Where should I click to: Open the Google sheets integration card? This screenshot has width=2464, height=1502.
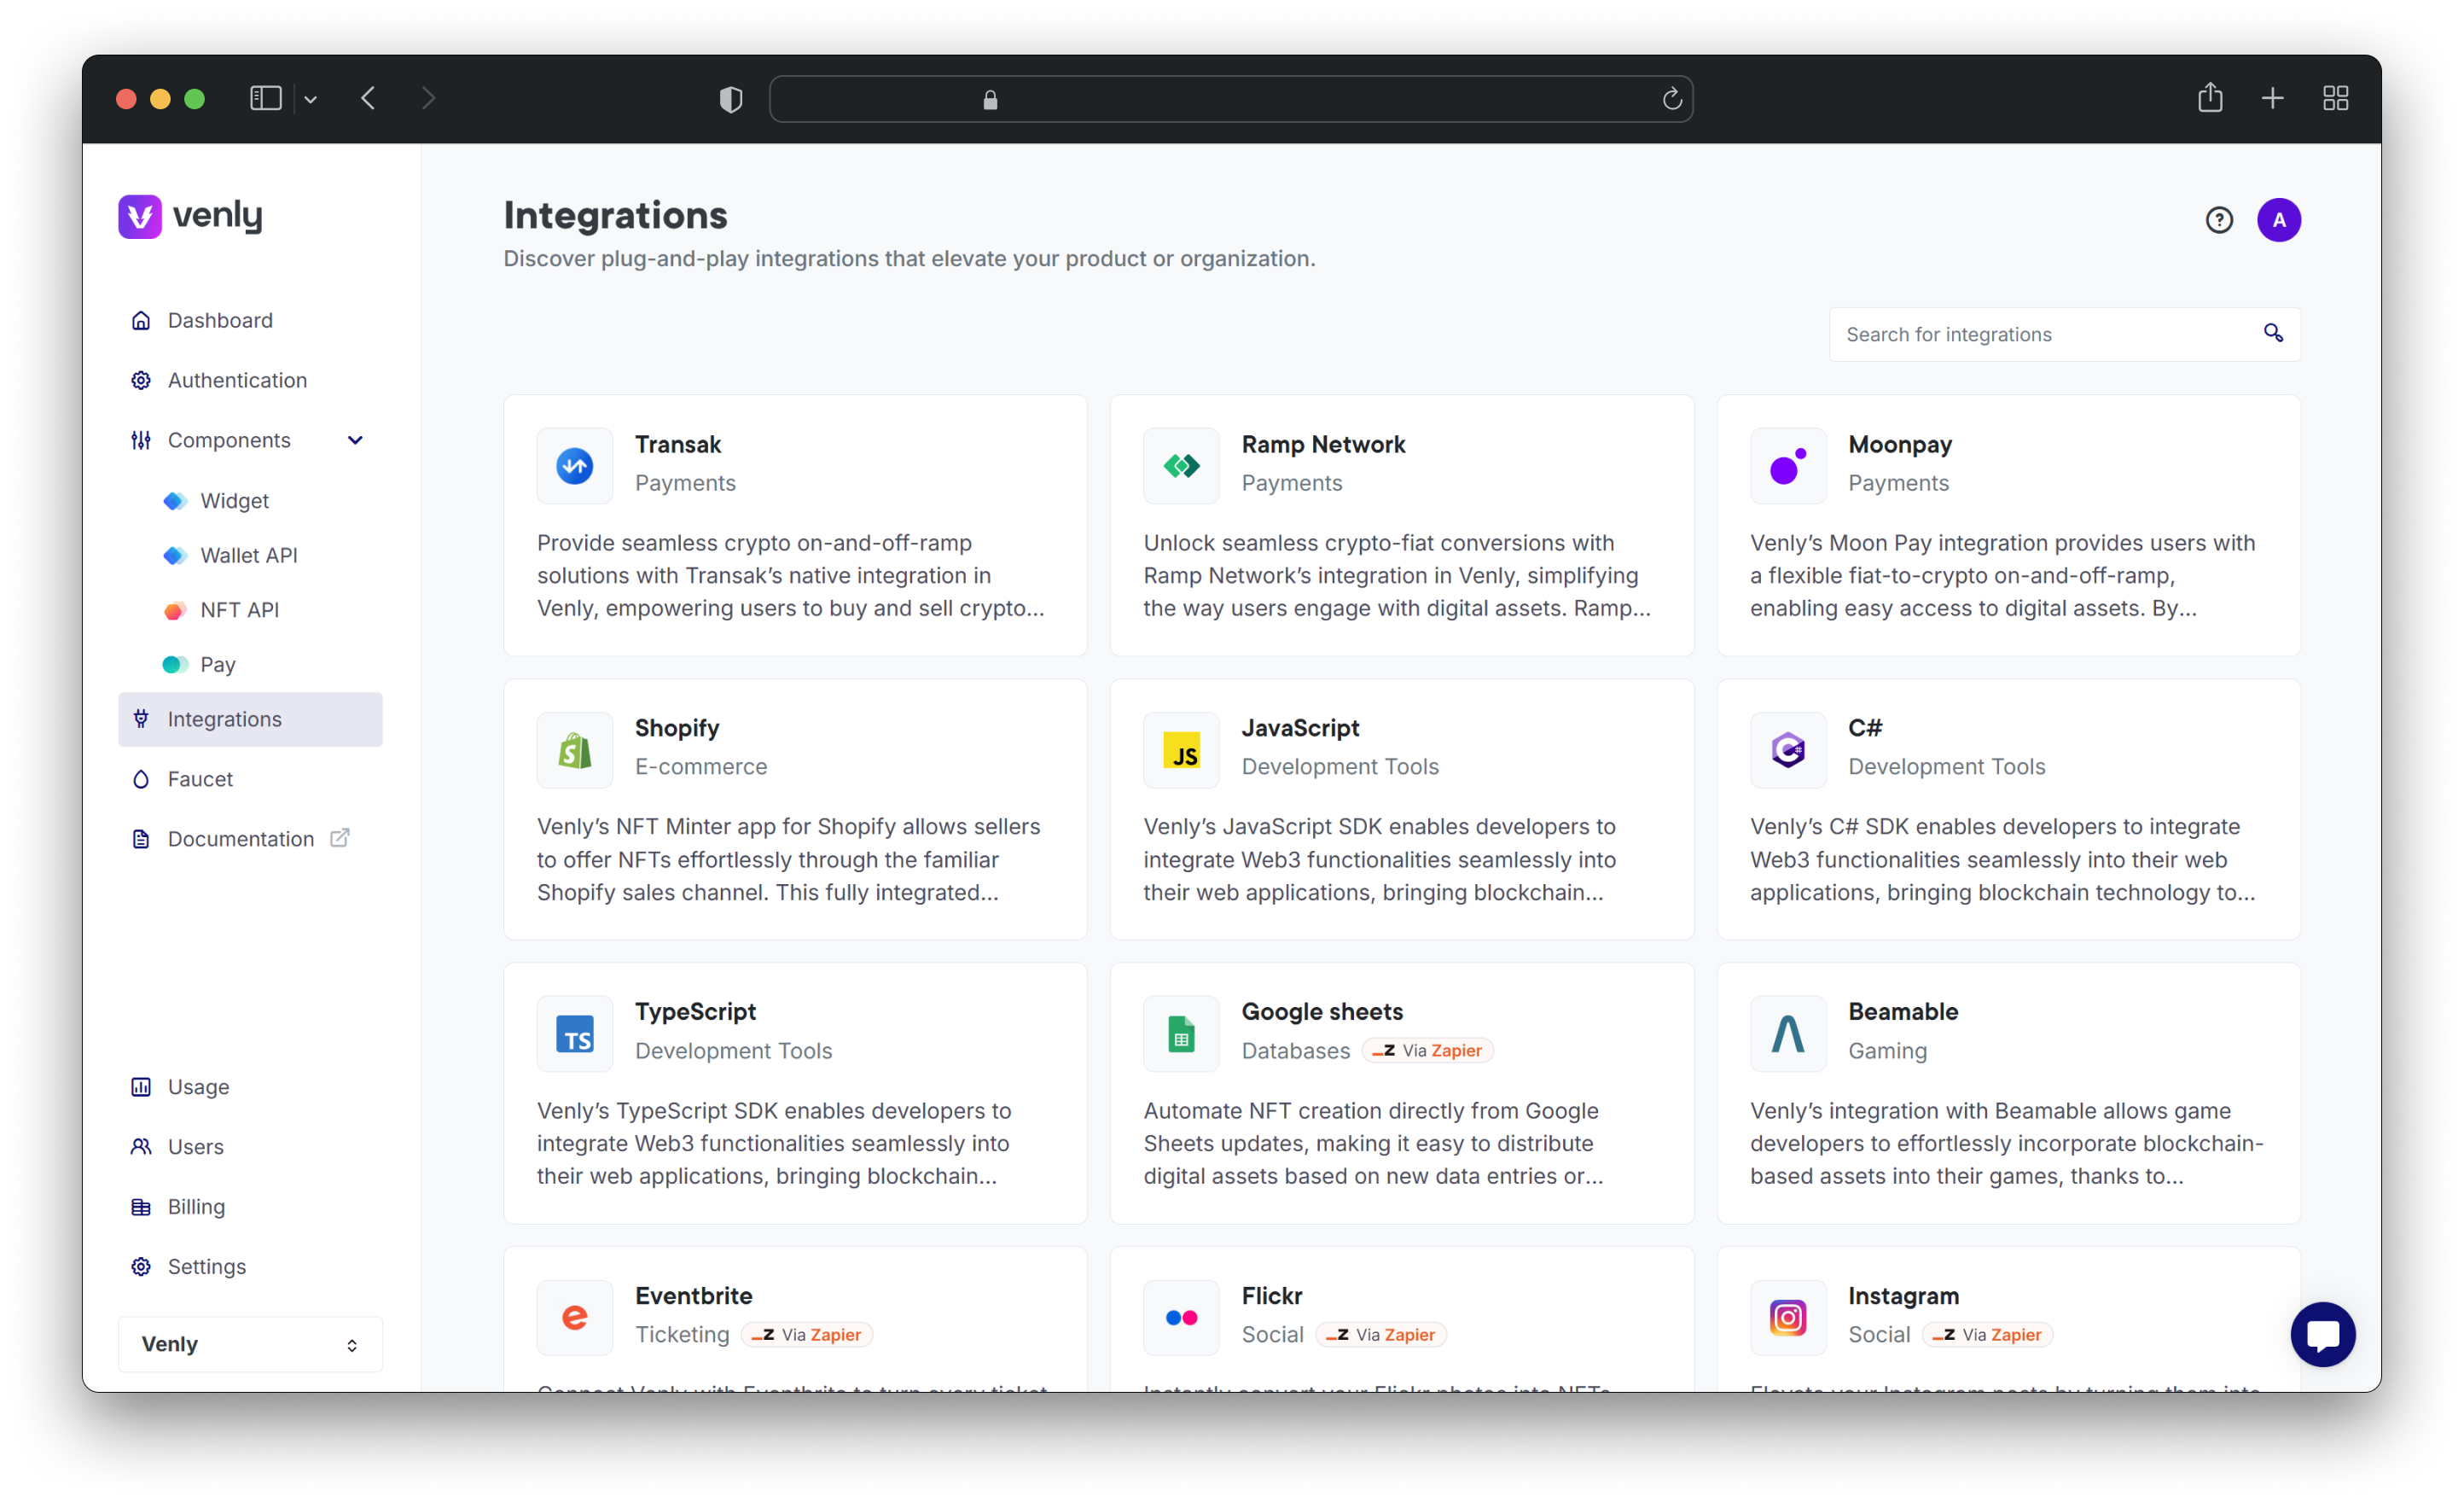[1401, 1093]
